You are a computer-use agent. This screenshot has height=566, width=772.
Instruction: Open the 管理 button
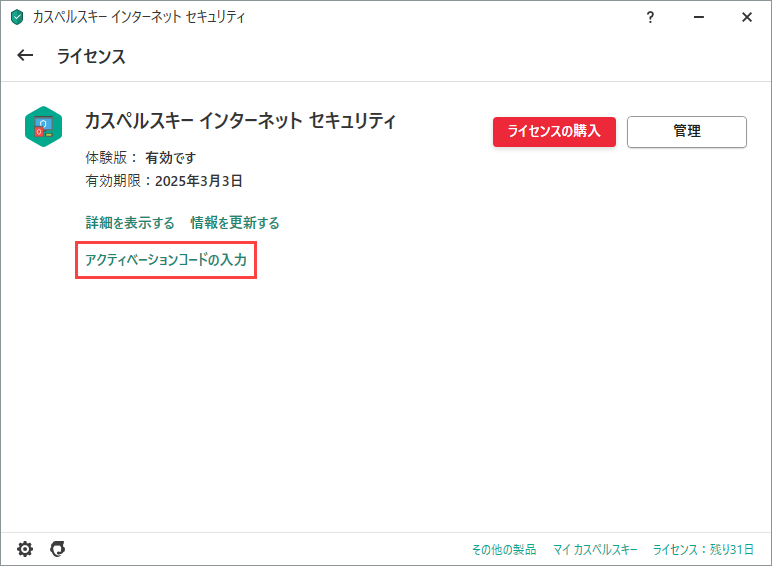[687, 131]
